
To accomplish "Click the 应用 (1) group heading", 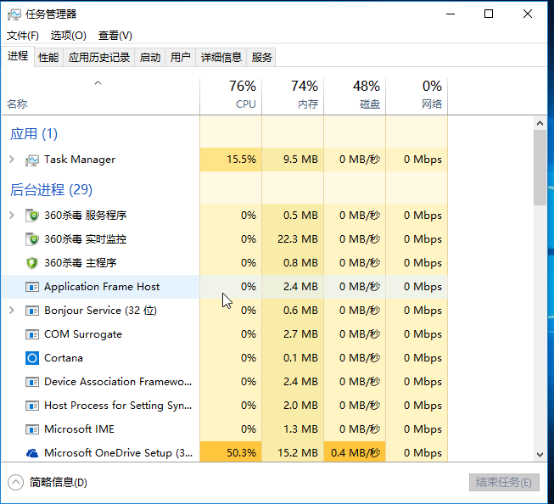I will click(x=34, y=134).
